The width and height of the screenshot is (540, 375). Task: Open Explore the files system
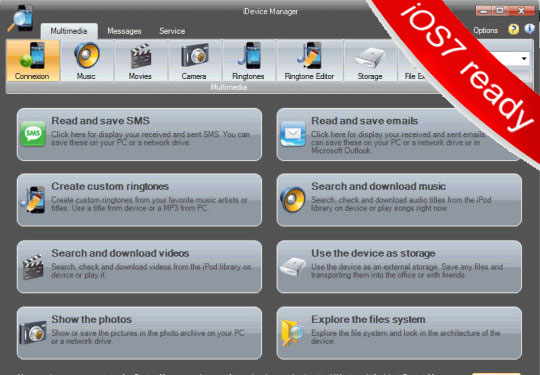point(399,333)
